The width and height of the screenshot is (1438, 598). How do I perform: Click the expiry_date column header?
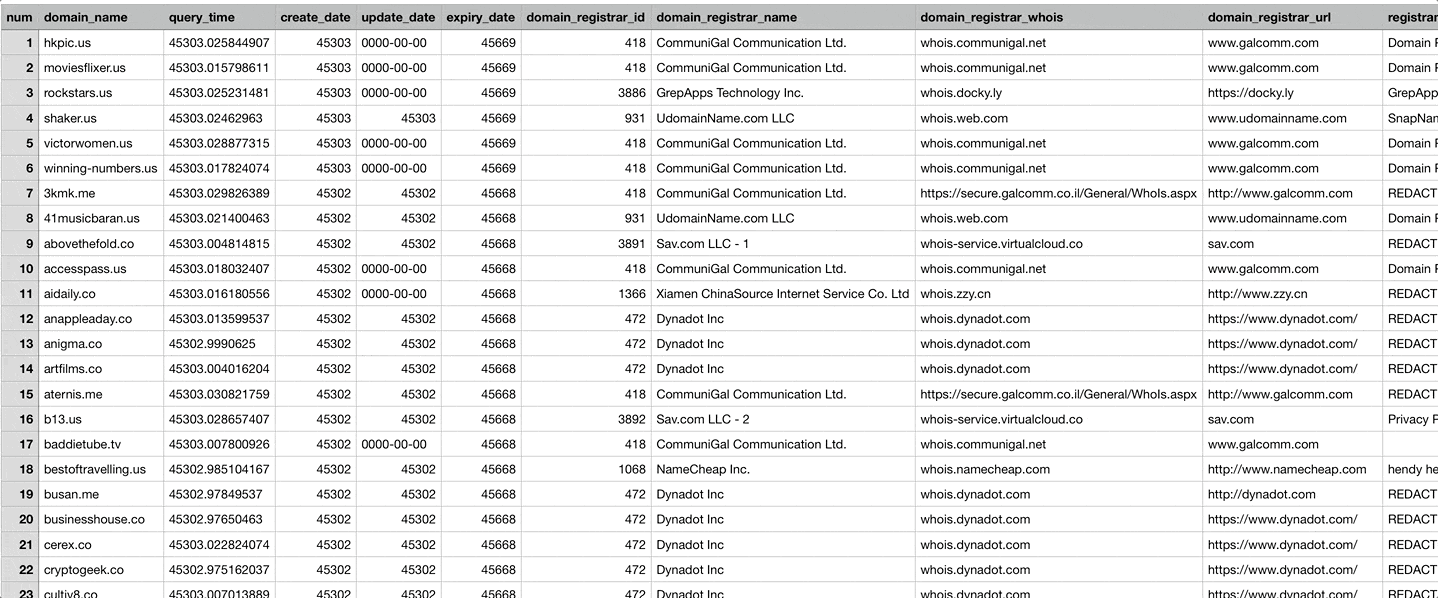480,18
